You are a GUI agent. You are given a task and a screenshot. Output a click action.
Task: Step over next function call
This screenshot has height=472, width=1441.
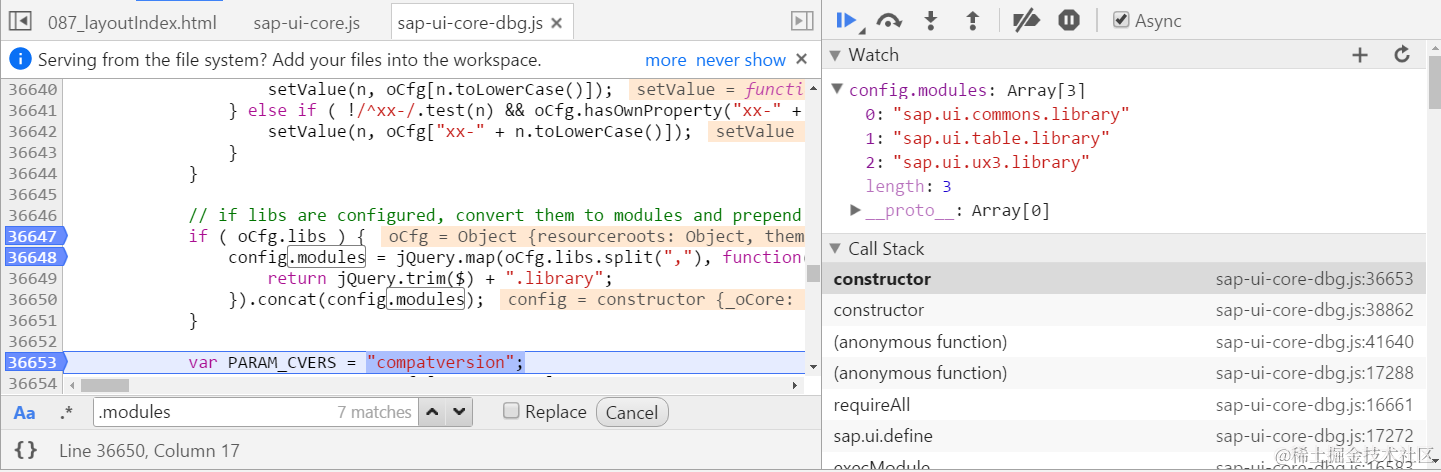888,20
